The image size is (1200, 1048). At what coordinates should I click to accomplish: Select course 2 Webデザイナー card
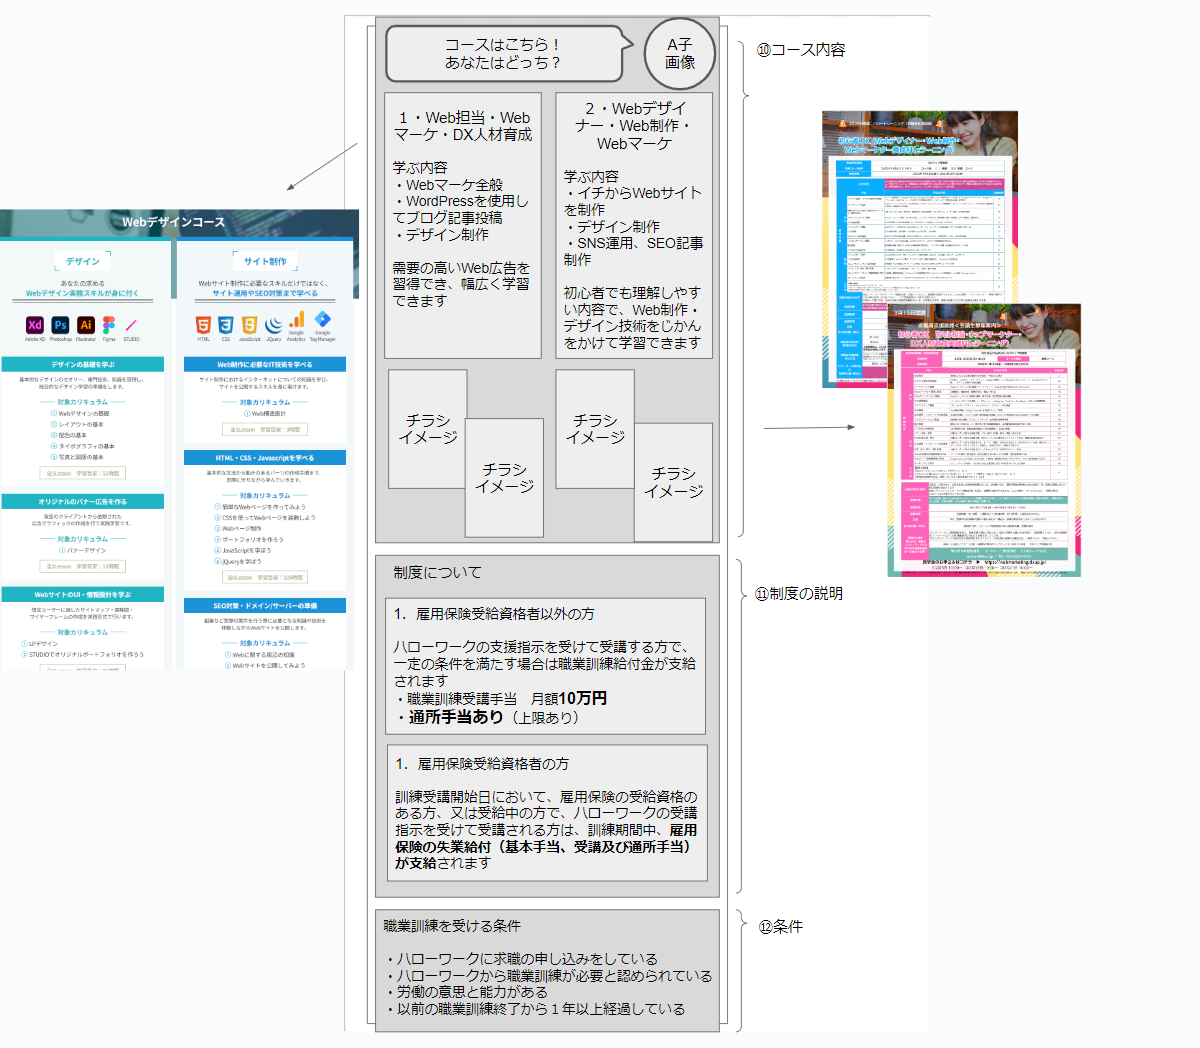pos(634,225)
